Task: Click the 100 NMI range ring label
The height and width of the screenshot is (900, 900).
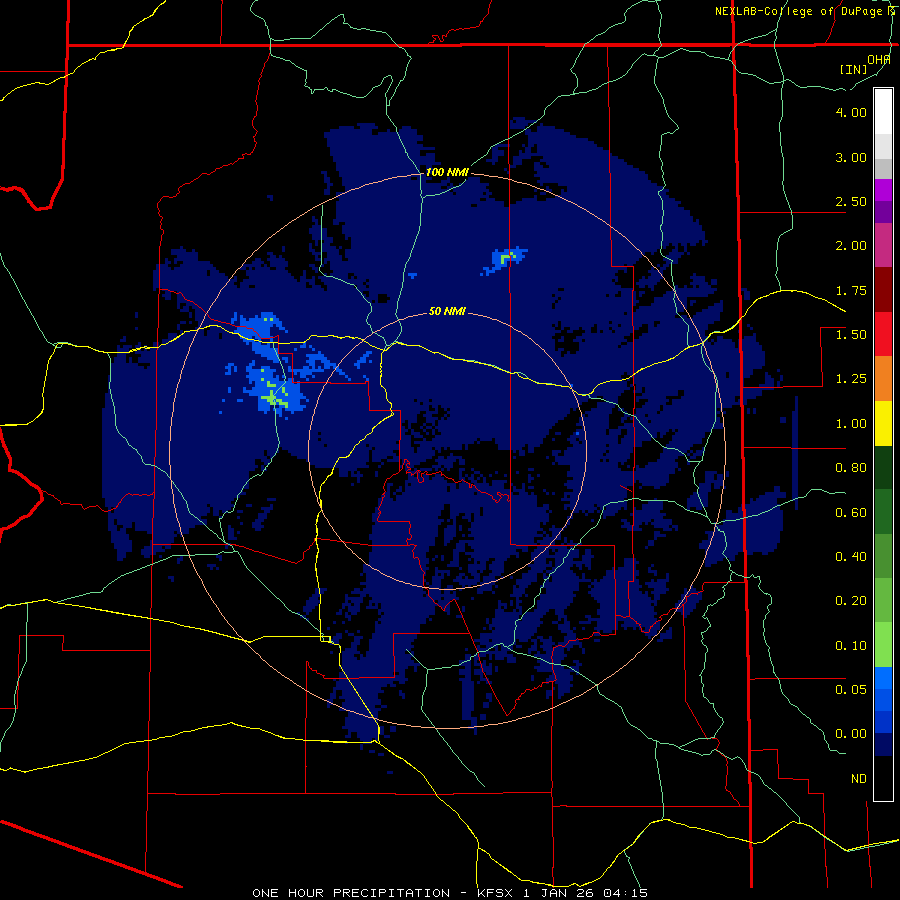Action: pos(447,172)
